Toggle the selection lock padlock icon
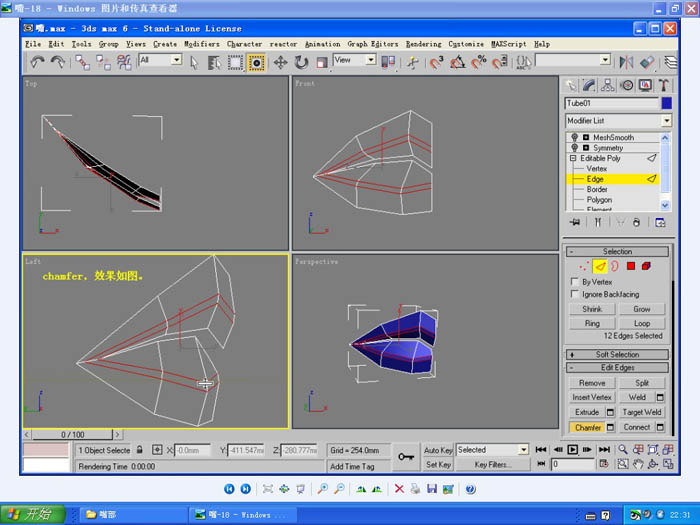Screen dimensions: 700x525 (x=141, y=450)
